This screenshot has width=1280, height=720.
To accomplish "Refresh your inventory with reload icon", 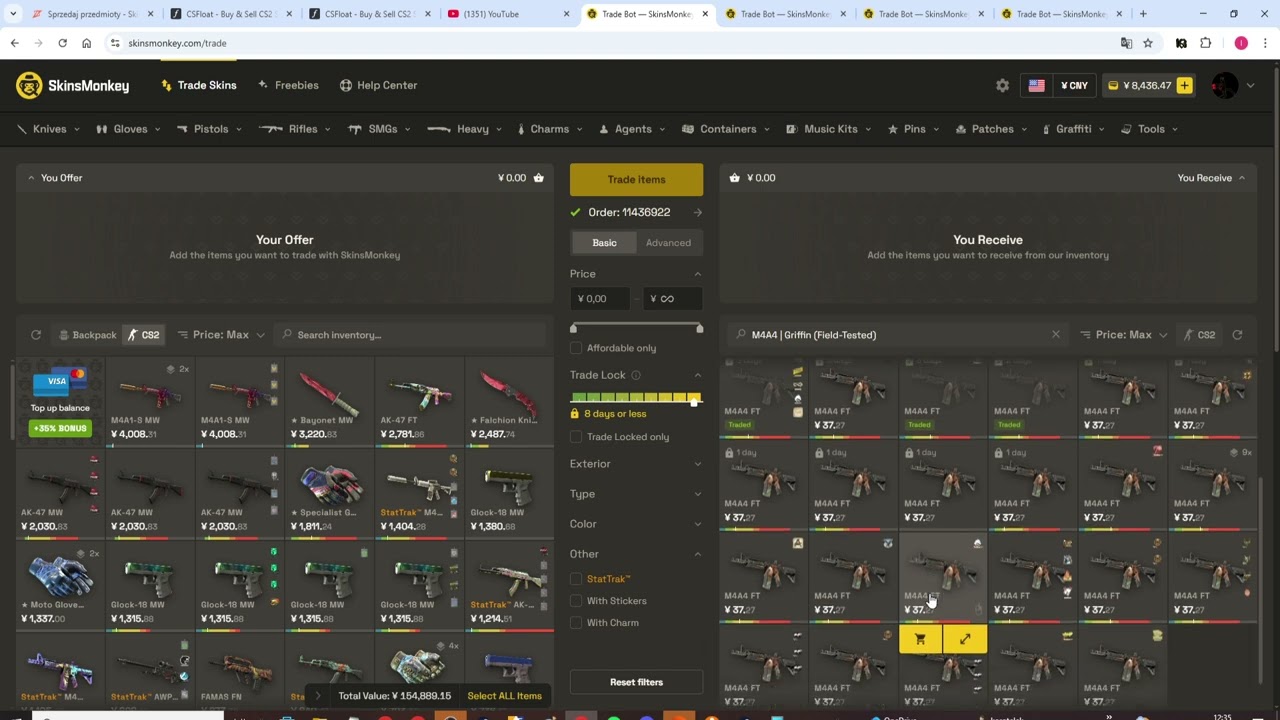I will tap(36, 335).
